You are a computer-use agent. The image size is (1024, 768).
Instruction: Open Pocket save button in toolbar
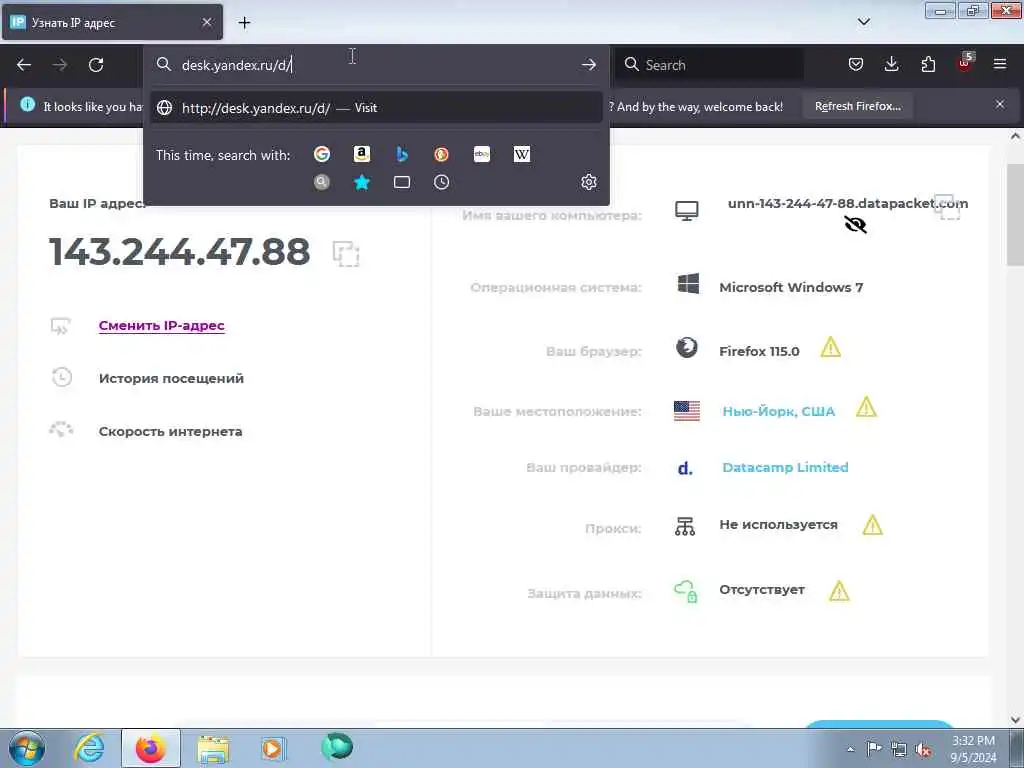[x=856, y=65]
